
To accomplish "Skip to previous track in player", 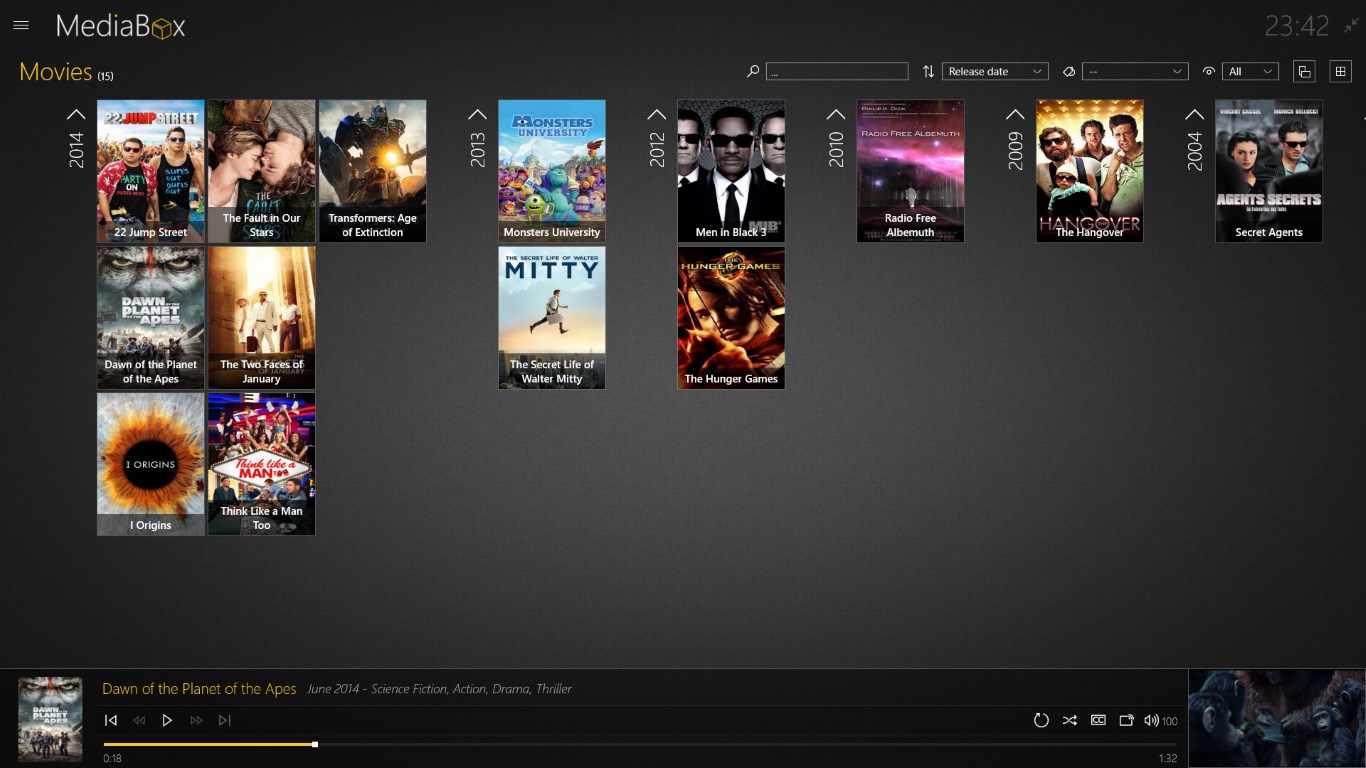I will pyautogui.click(x=111, y=720).
